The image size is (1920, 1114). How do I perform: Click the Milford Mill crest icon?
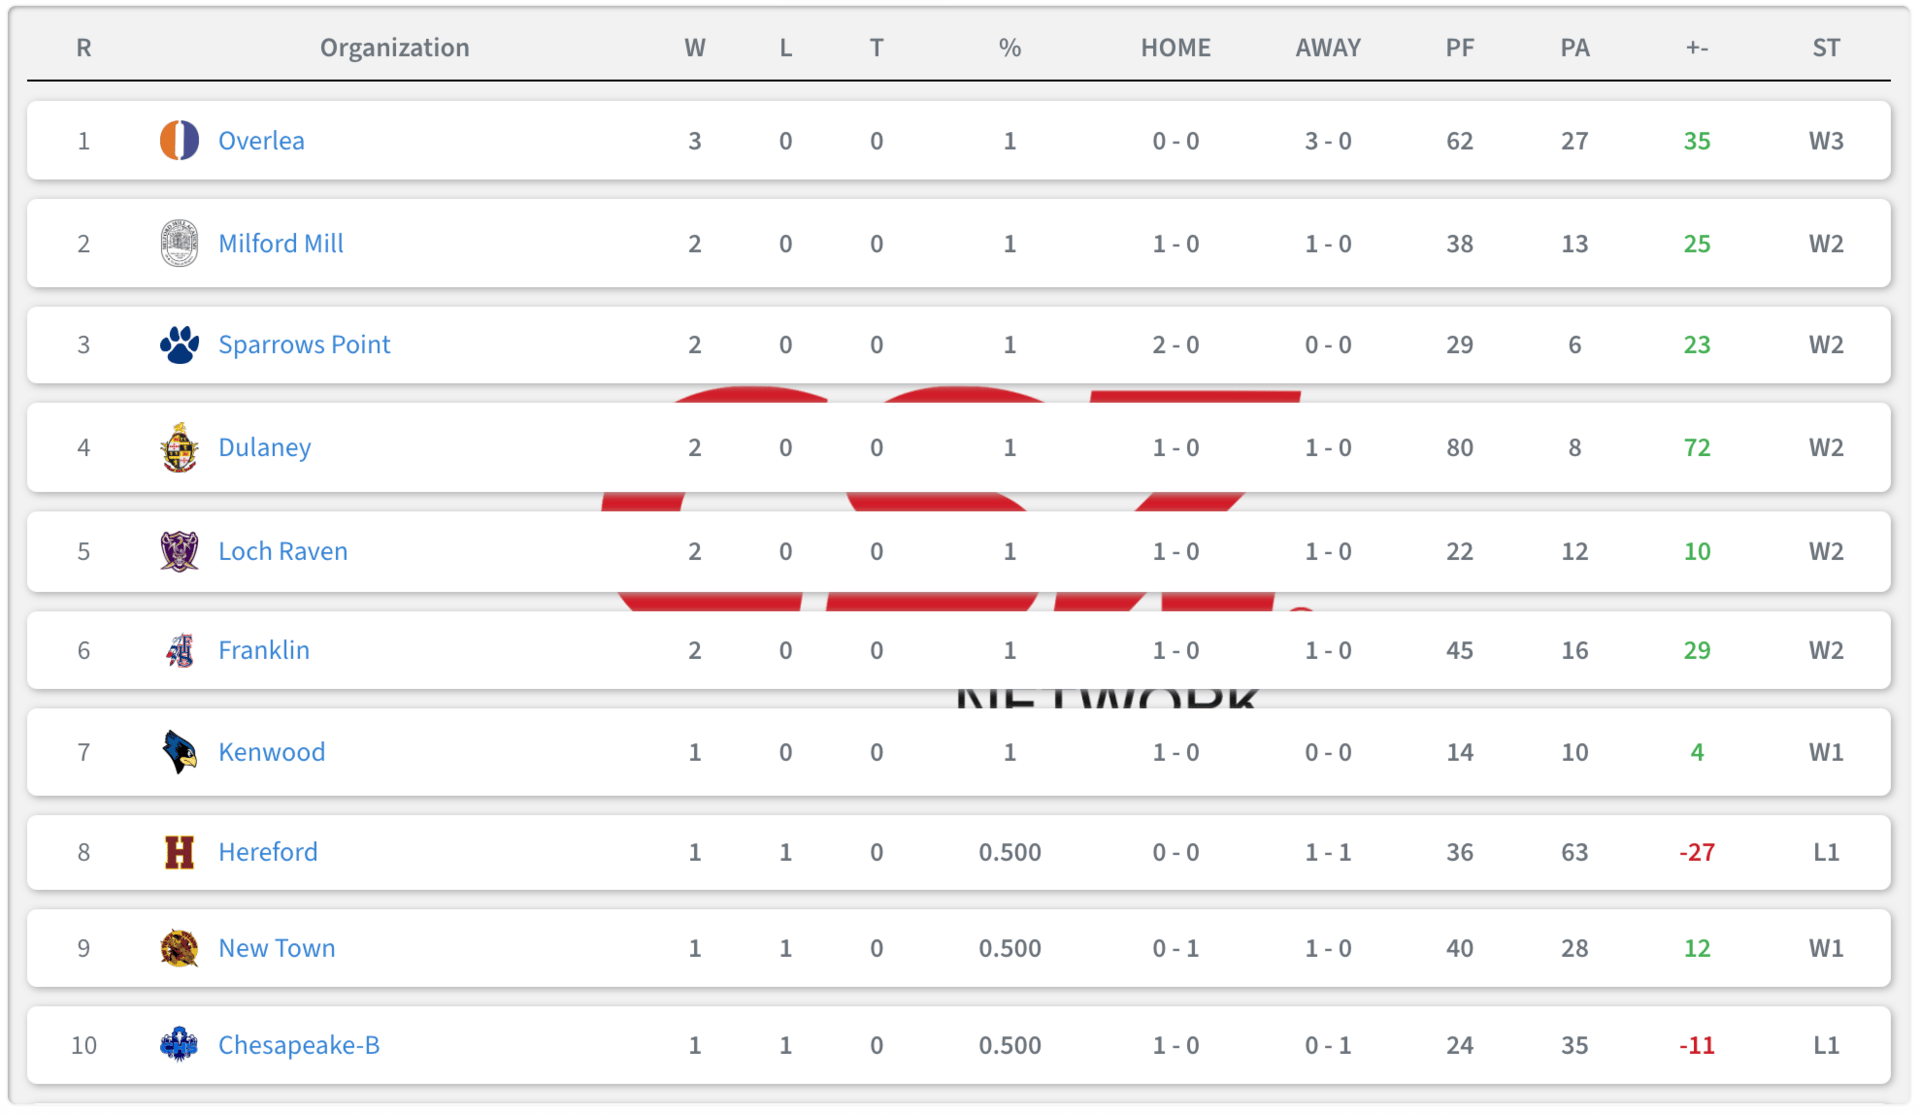(x=179, y=243)
